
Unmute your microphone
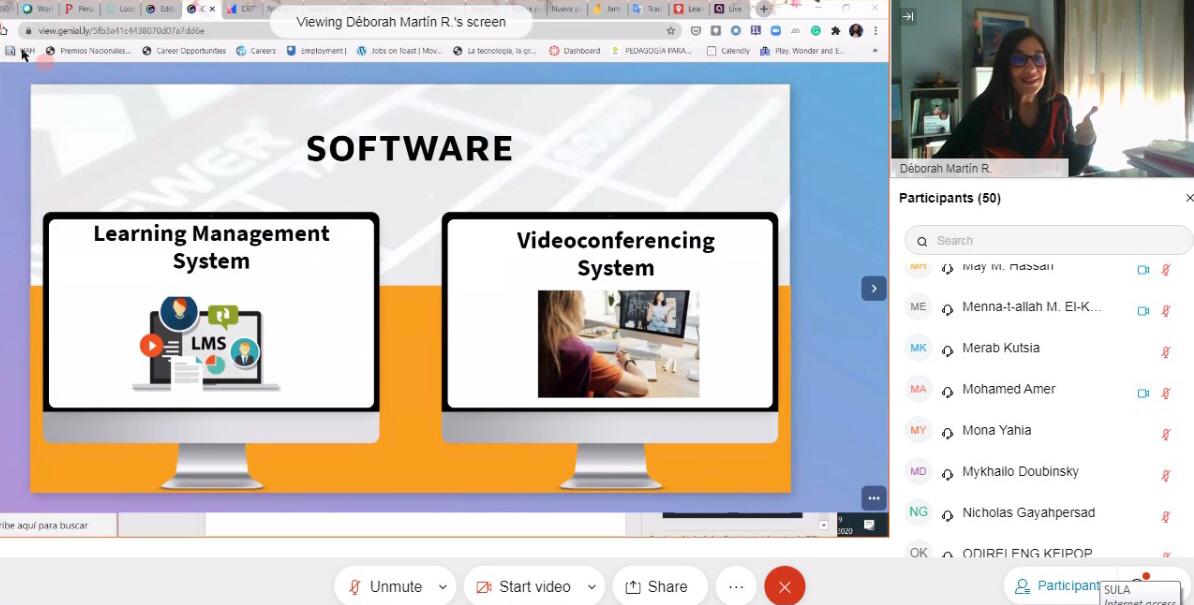coord(385,587)
